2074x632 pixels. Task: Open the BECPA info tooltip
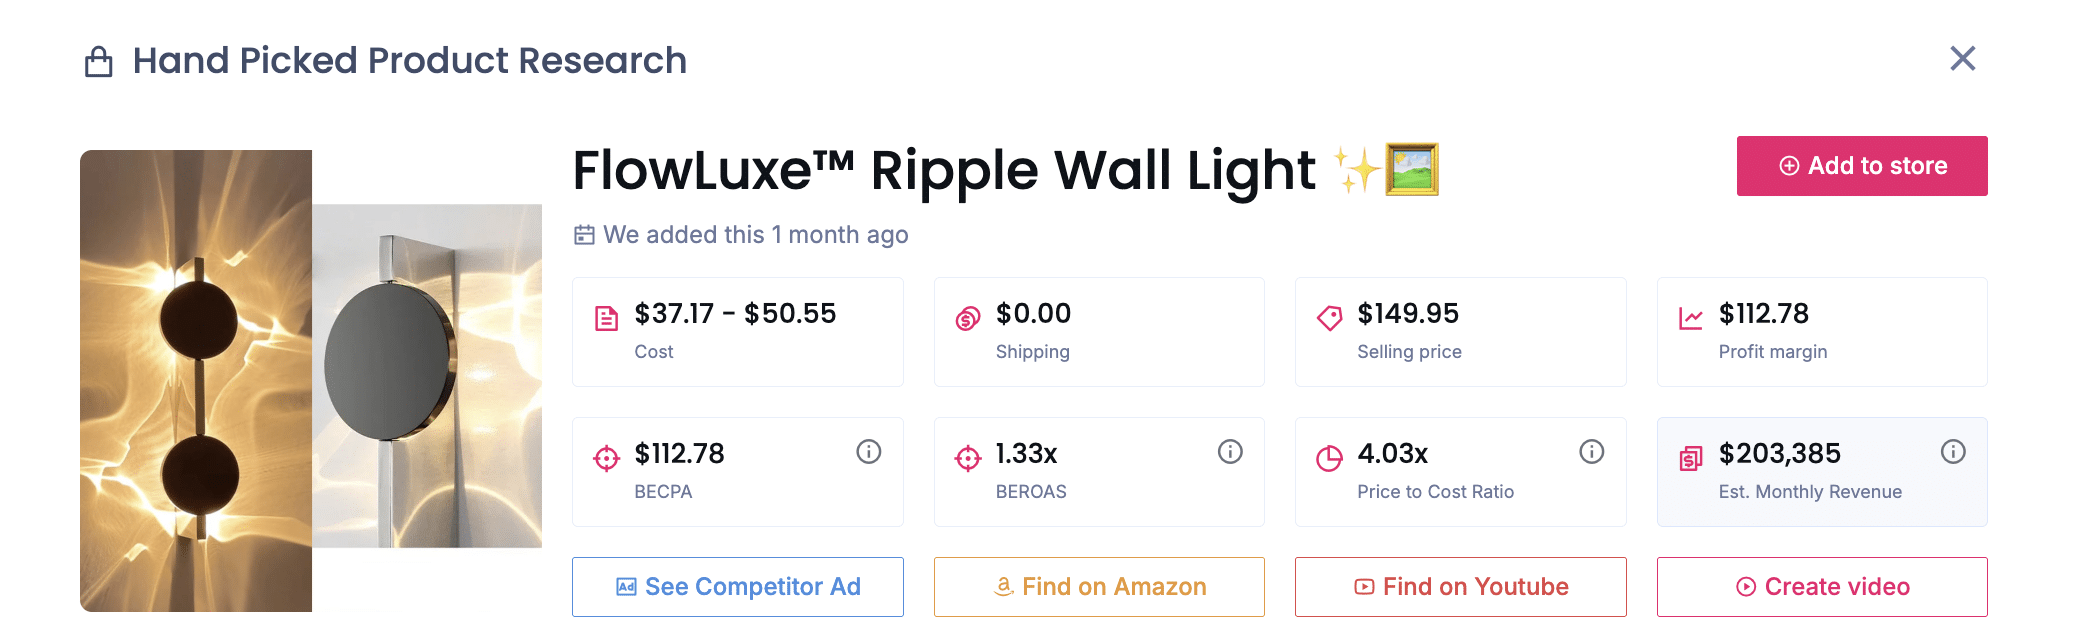click(866, 452)
